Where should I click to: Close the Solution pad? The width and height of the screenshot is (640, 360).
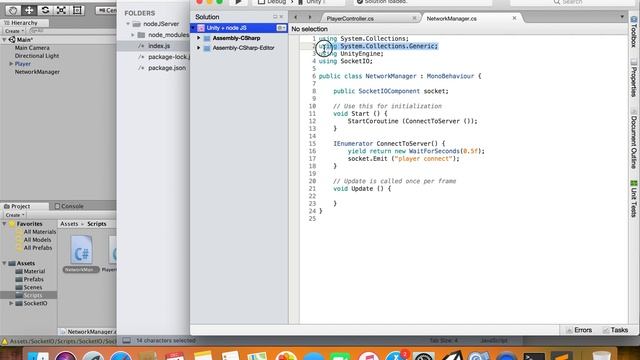[x=281, y=17]
